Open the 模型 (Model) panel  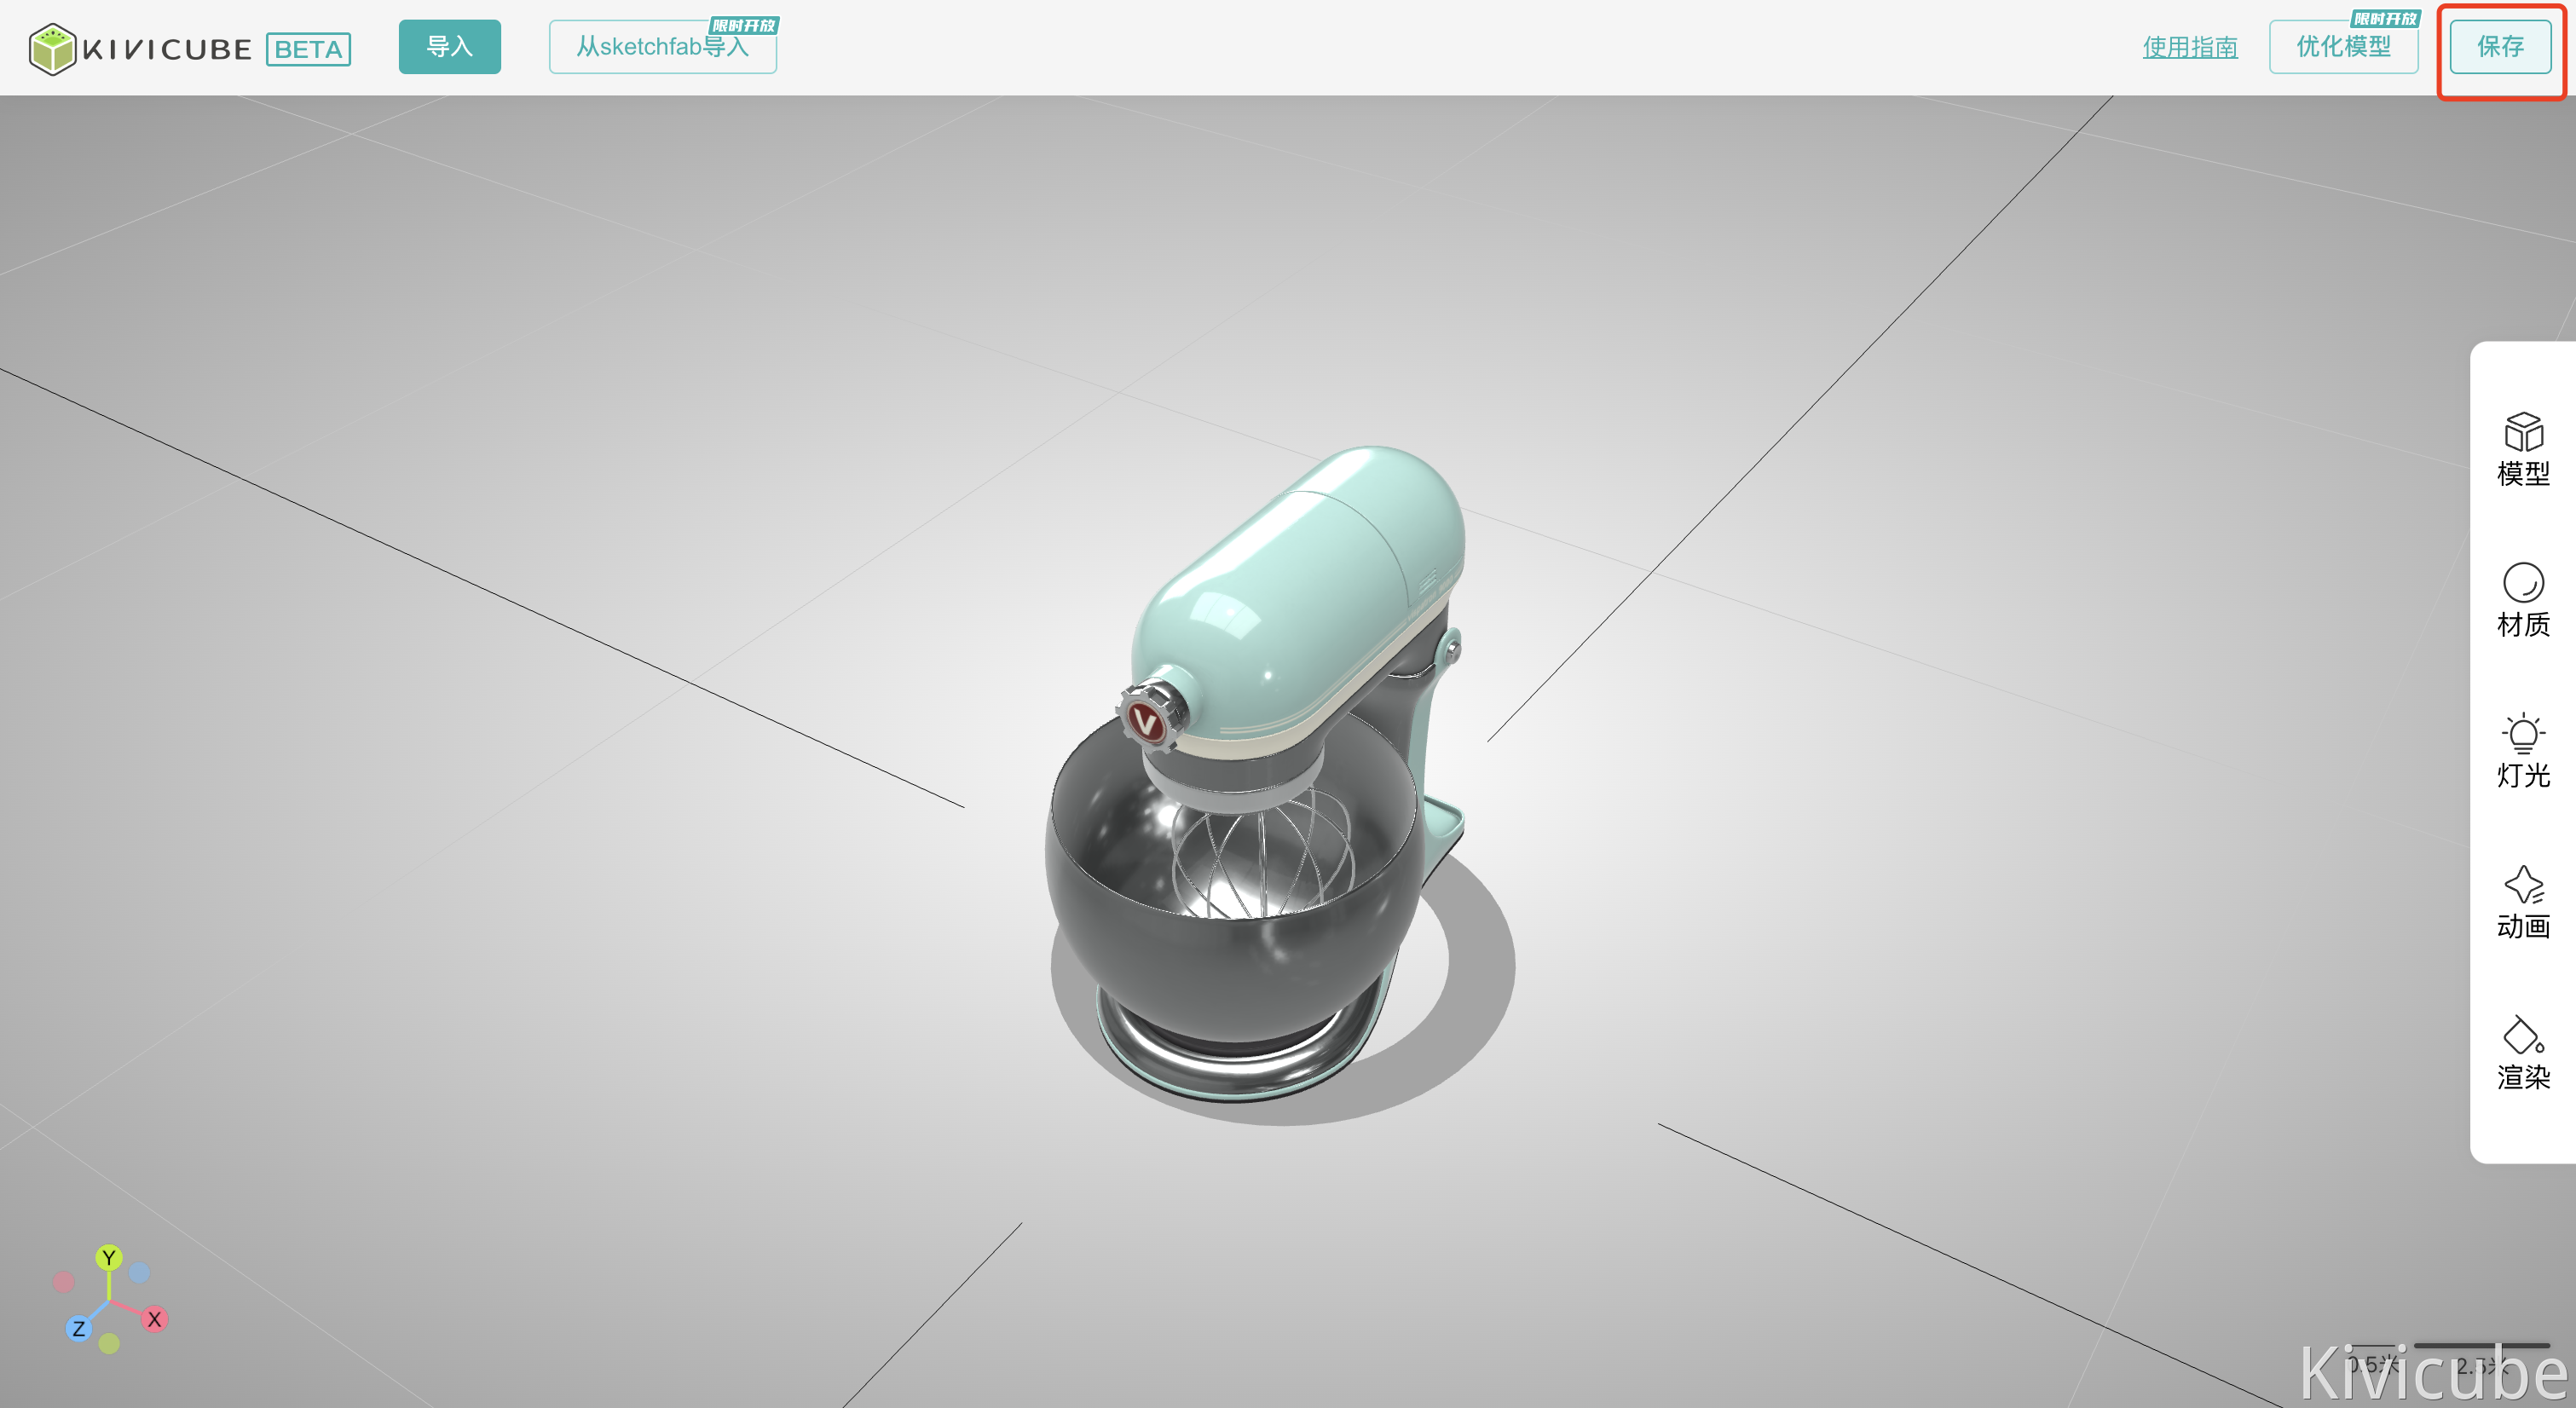2522,450
